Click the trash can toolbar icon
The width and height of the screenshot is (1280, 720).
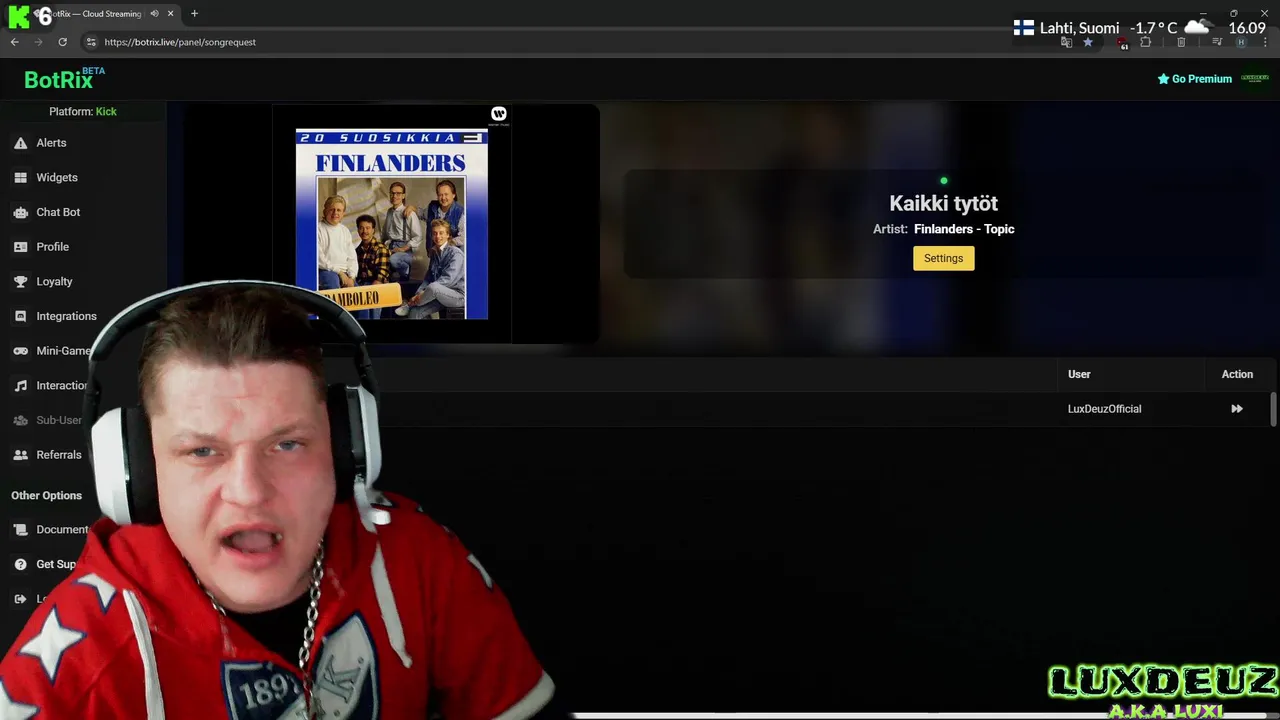[1181, 42]
